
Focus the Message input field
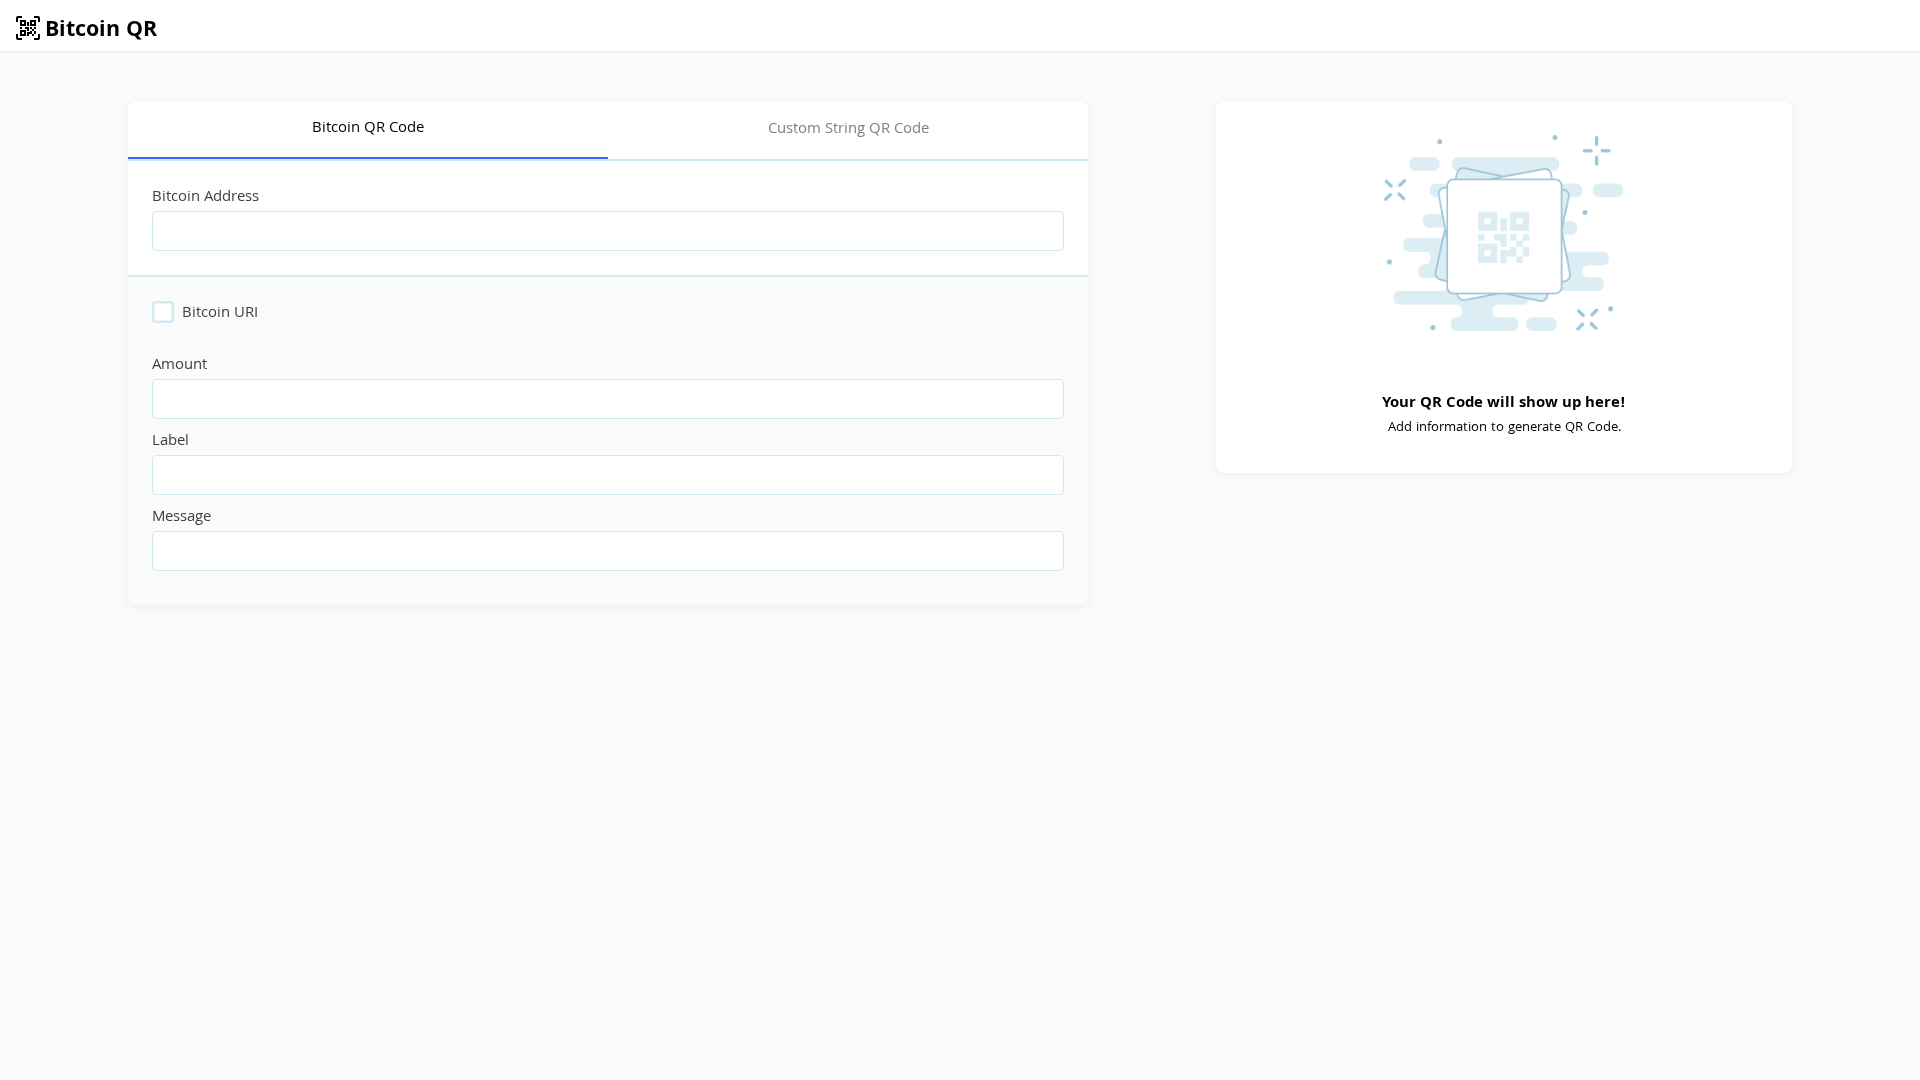tap(608, 551)
